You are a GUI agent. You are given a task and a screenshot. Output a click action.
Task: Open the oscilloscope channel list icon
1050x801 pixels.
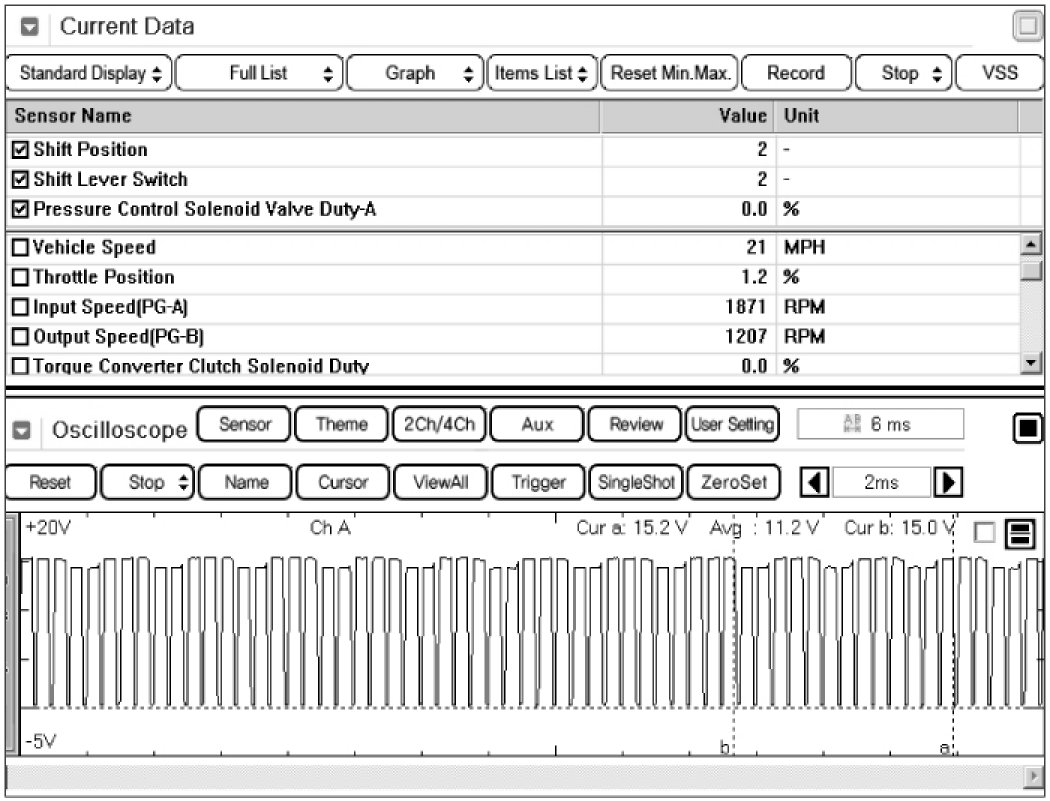1021,534
